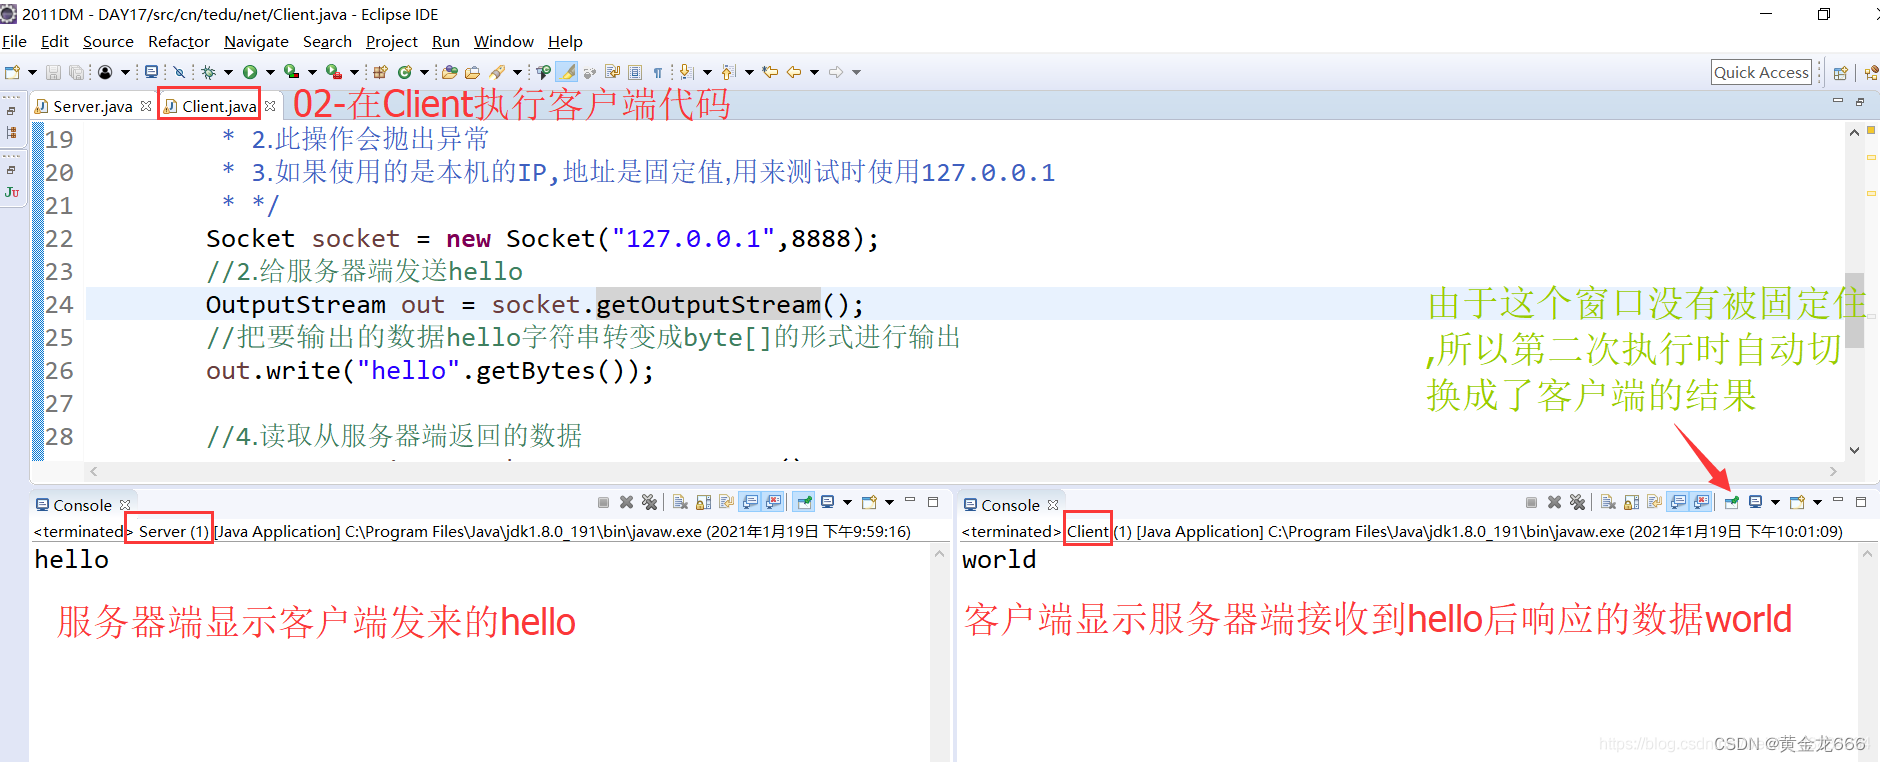Remove all terminated launches in left console
This screenshot has width=1880, height=762.
pyautogui.click(x=650, y=502)
